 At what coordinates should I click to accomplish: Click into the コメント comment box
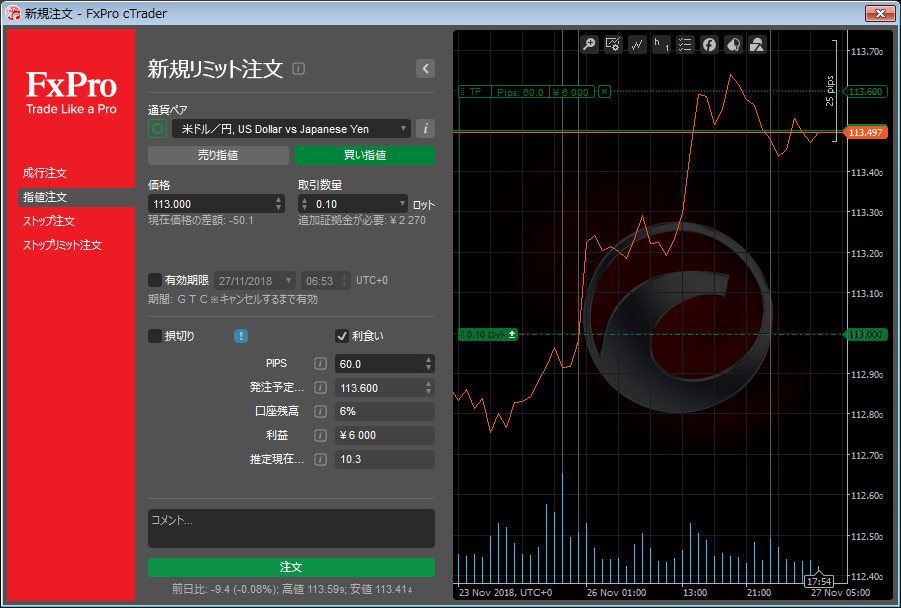tap(291, 528)
